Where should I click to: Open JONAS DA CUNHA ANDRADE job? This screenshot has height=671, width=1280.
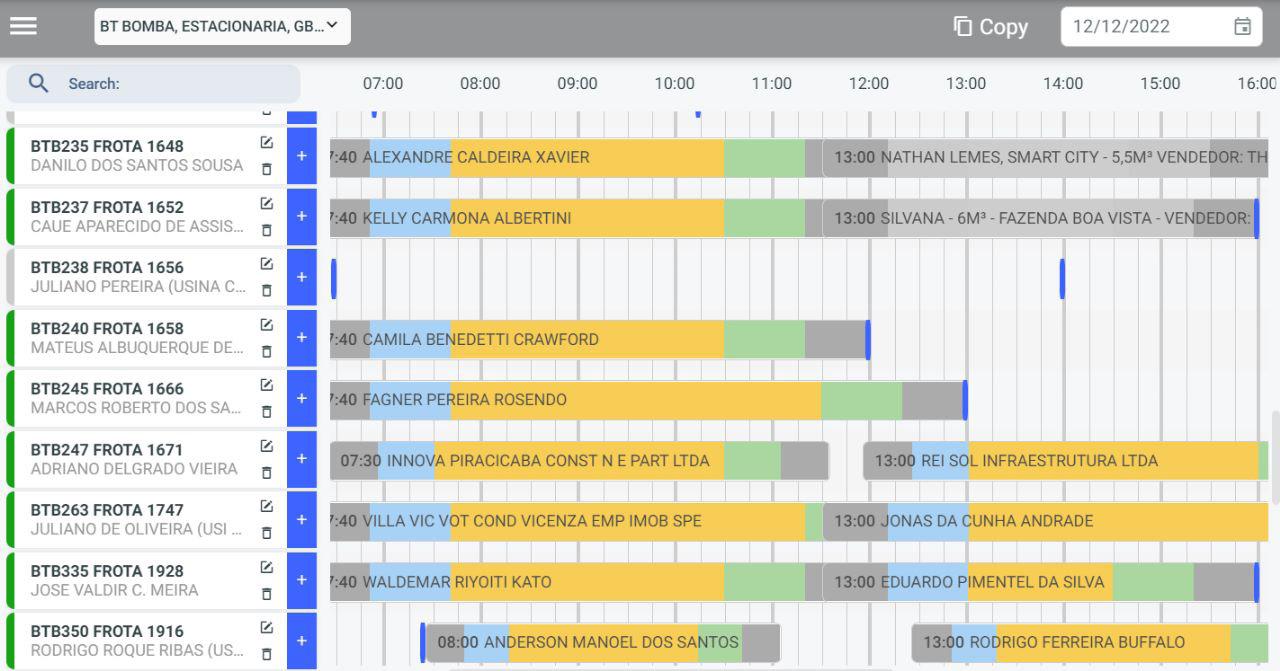(x=1046, y=521)
